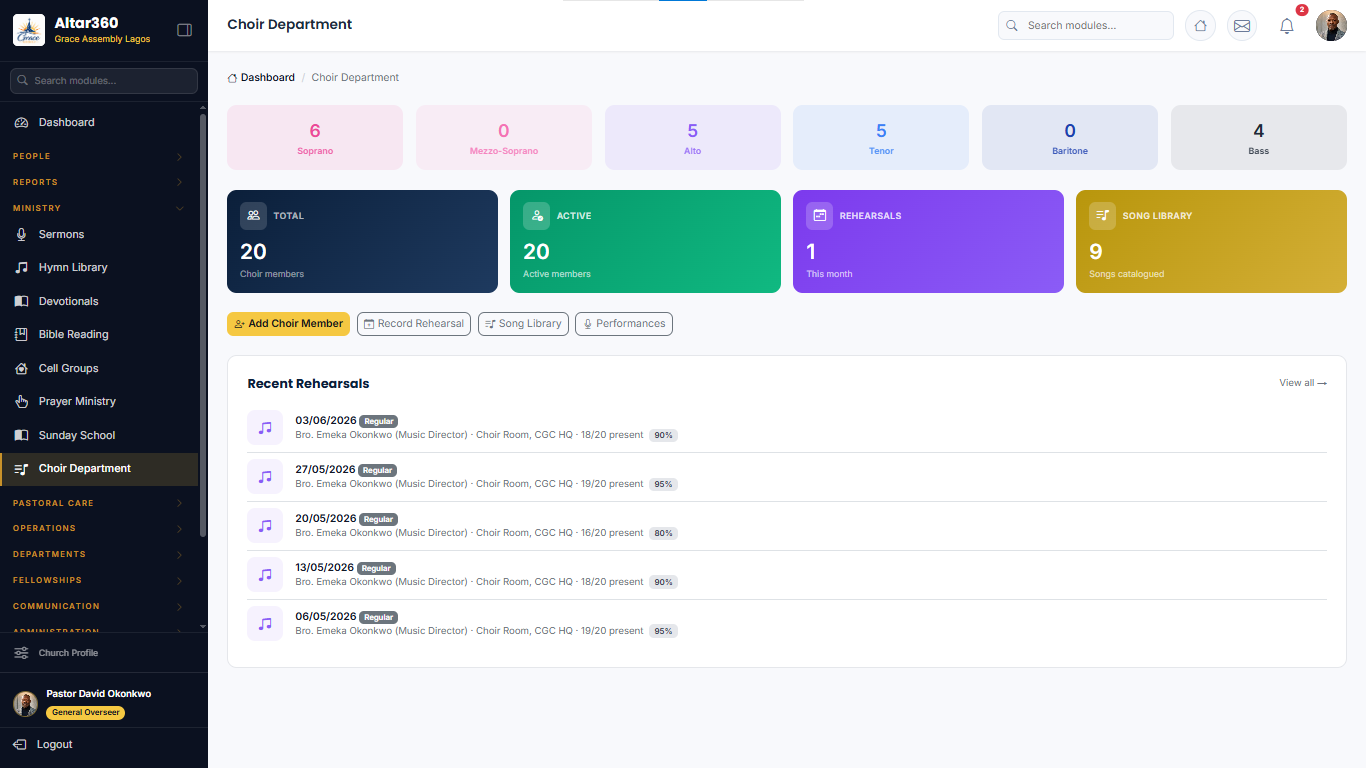Click the user avatar in top bar

(1331, 26)
